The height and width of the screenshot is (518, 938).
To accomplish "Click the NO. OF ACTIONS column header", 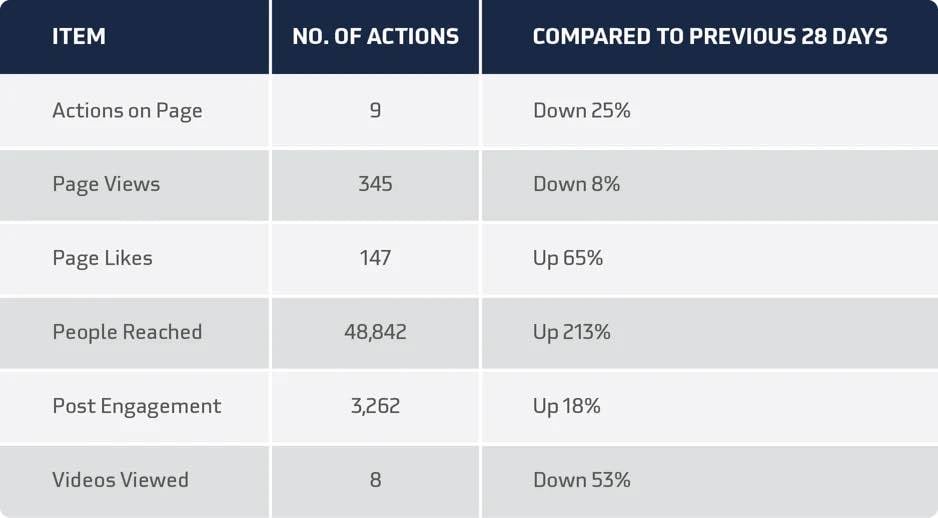I will click(x=375, y=36).
